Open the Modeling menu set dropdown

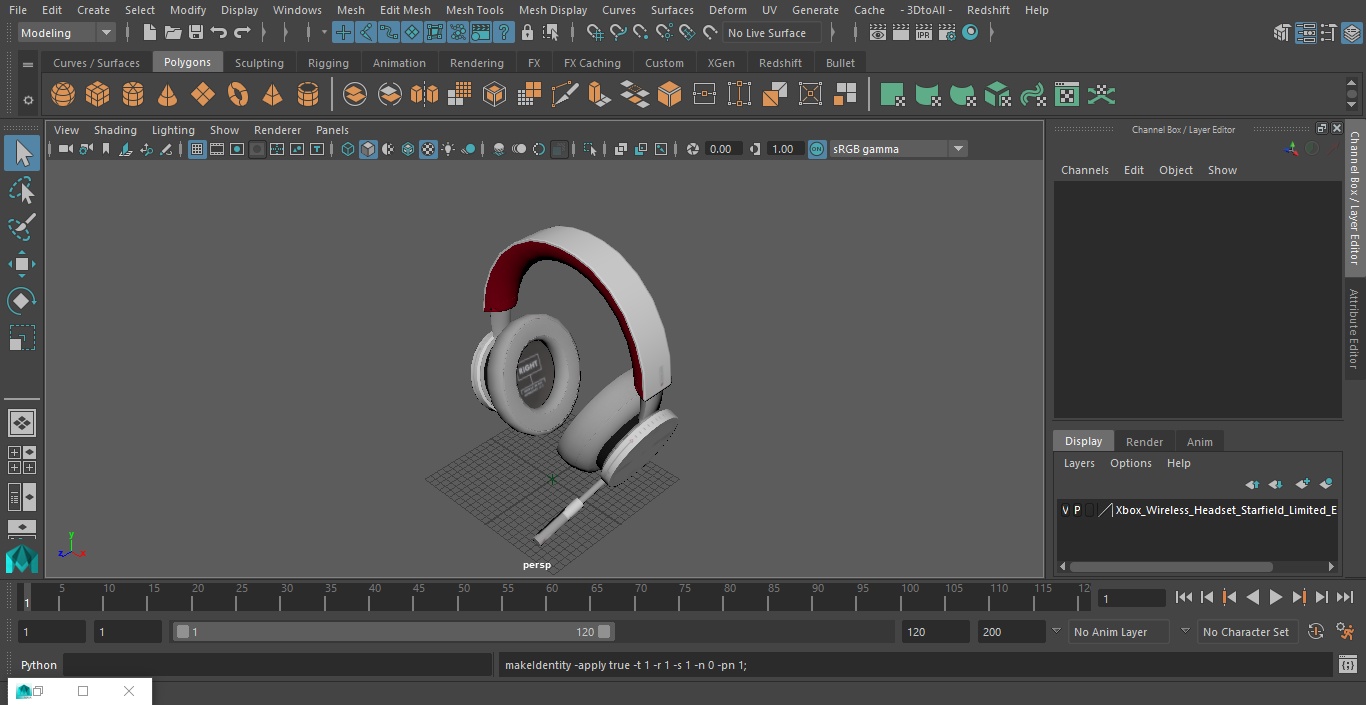click(66, 33)
